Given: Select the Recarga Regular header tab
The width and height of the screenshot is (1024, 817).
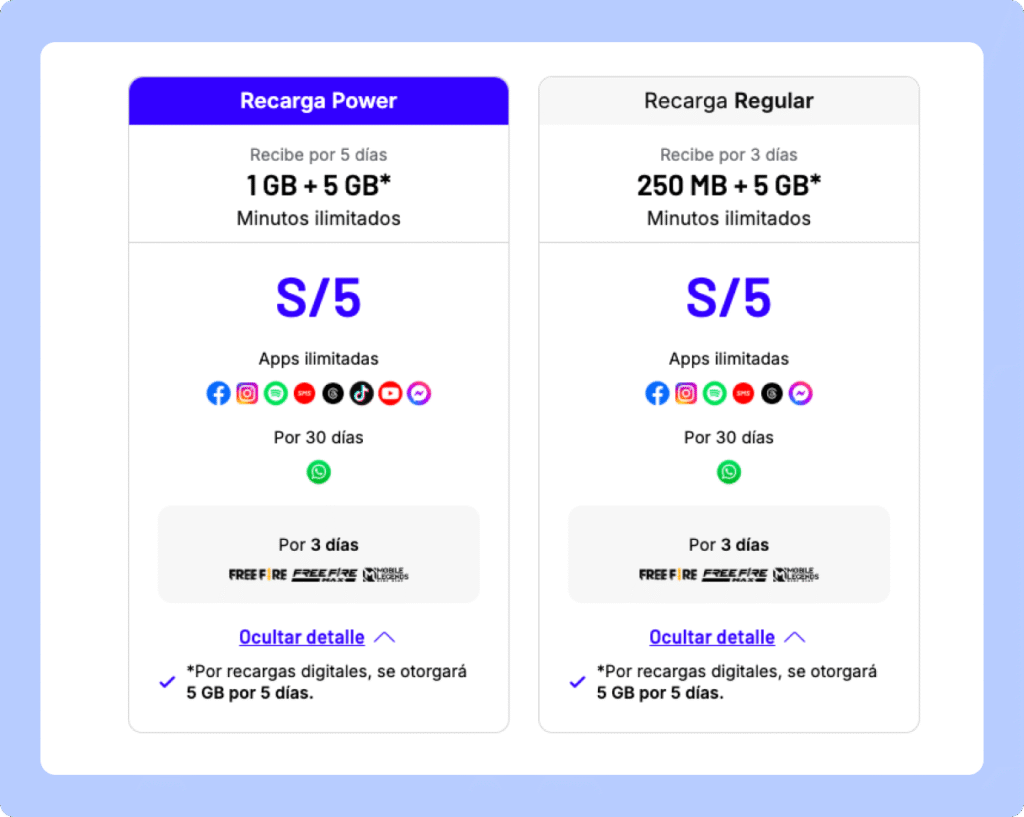Looking at the screenshot, I should 728,101.
